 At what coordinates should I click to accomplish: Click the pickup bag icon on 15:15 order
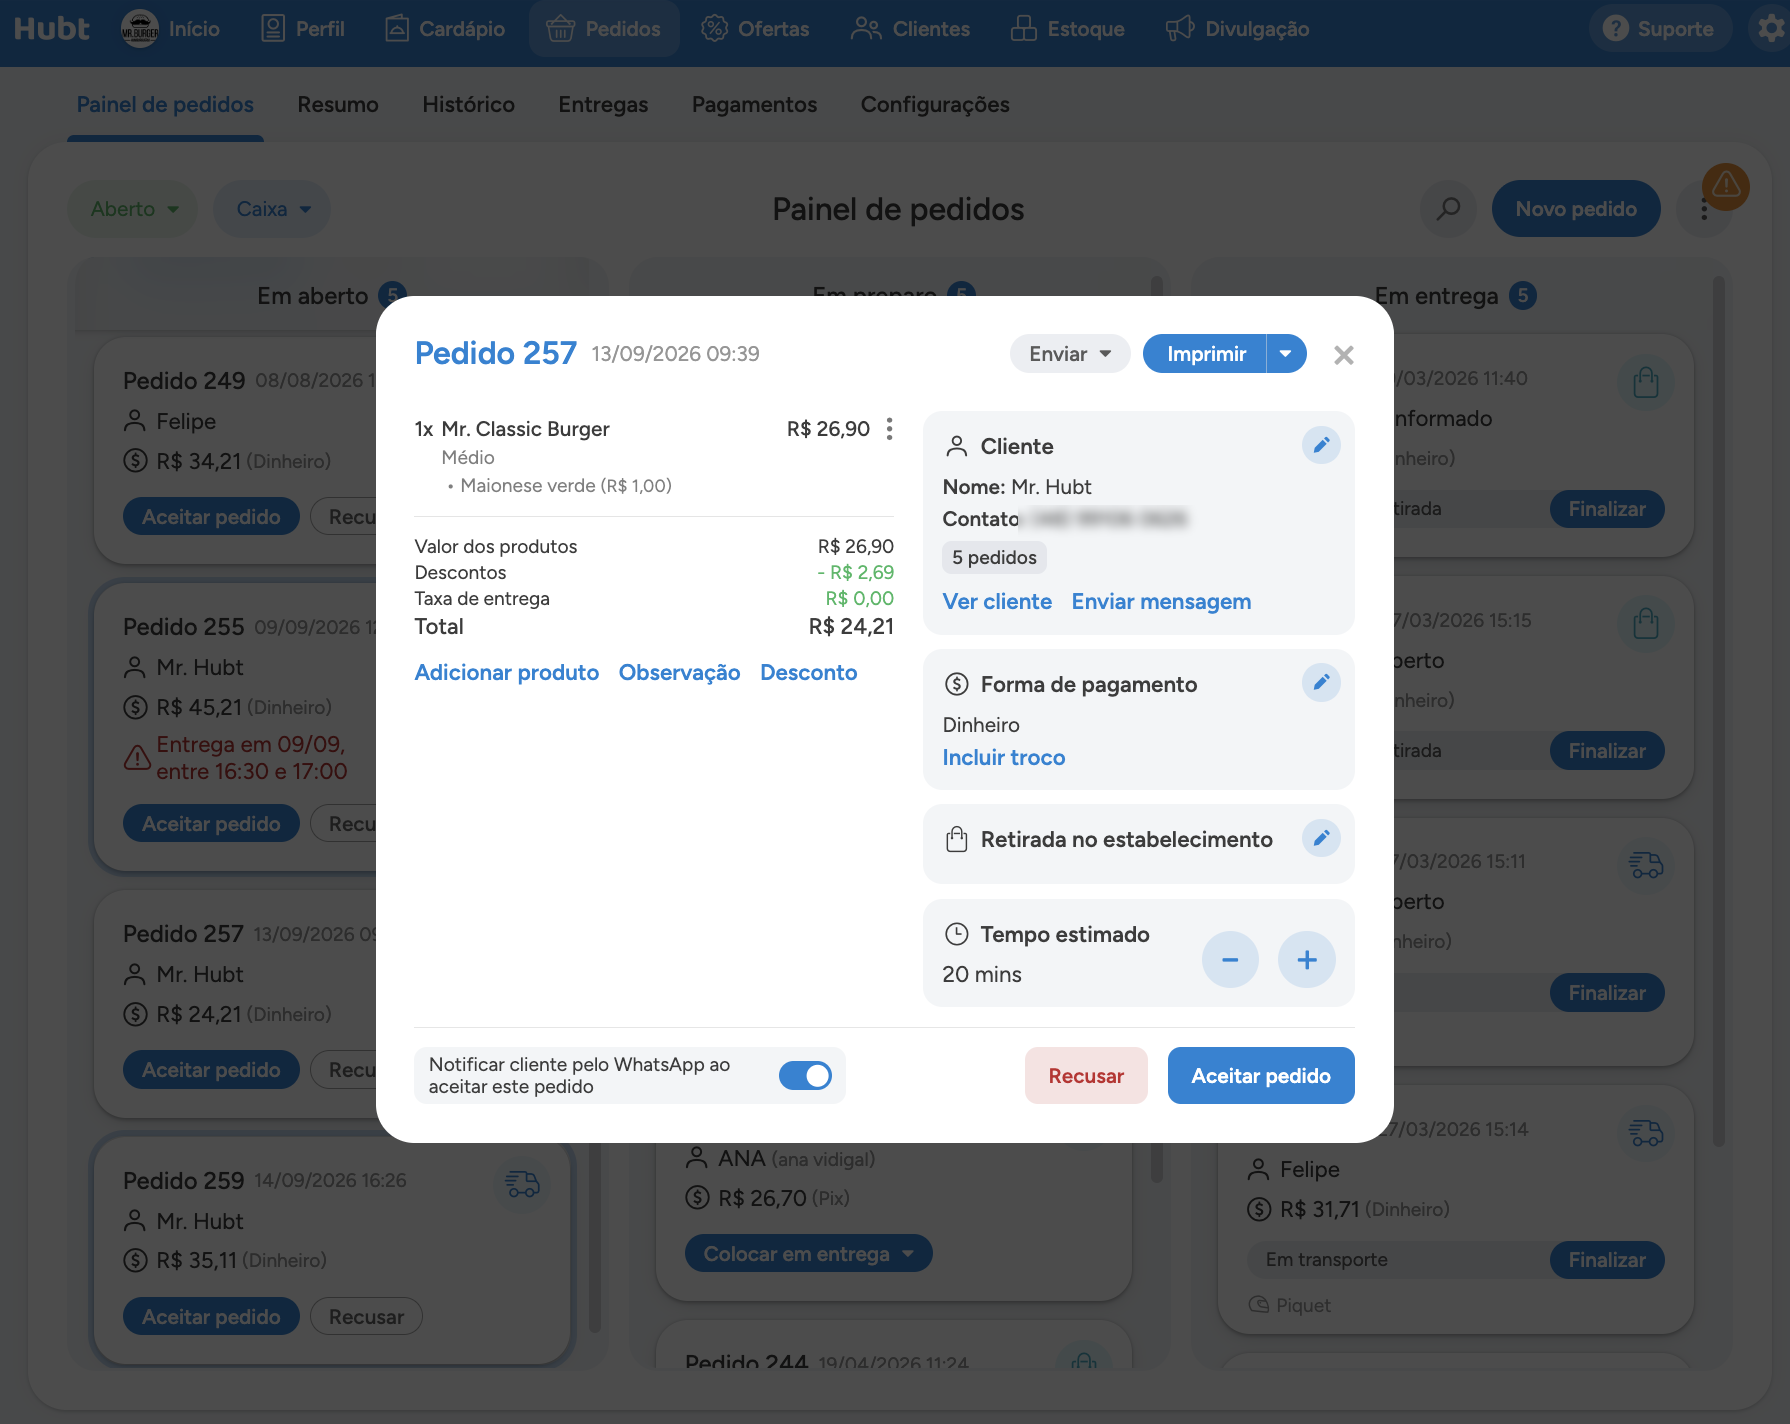click(1646, 625)
